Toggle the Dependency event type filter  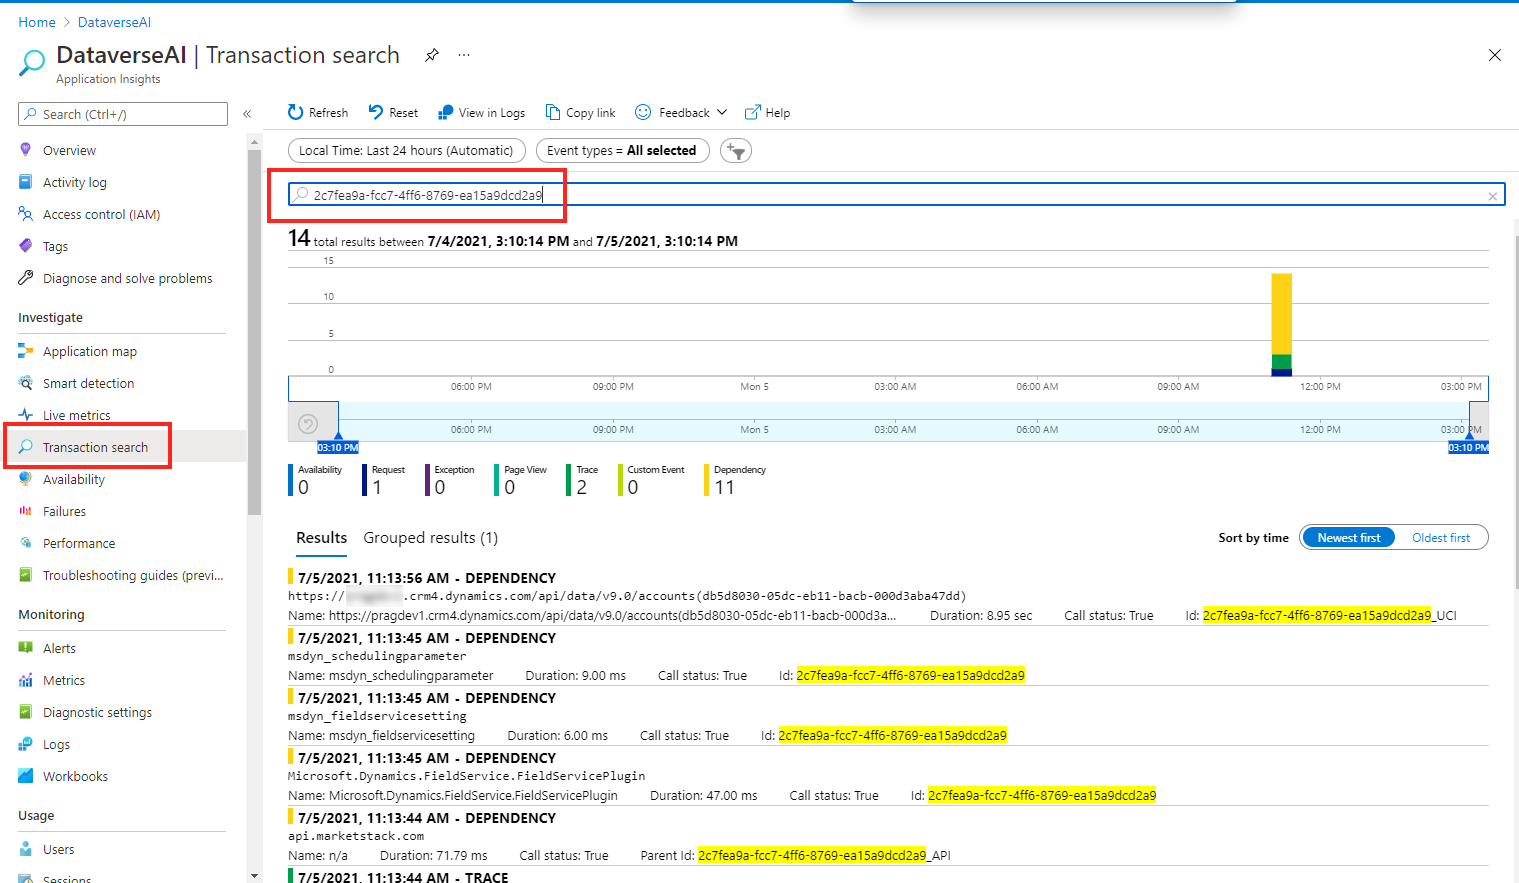point(737,480)
